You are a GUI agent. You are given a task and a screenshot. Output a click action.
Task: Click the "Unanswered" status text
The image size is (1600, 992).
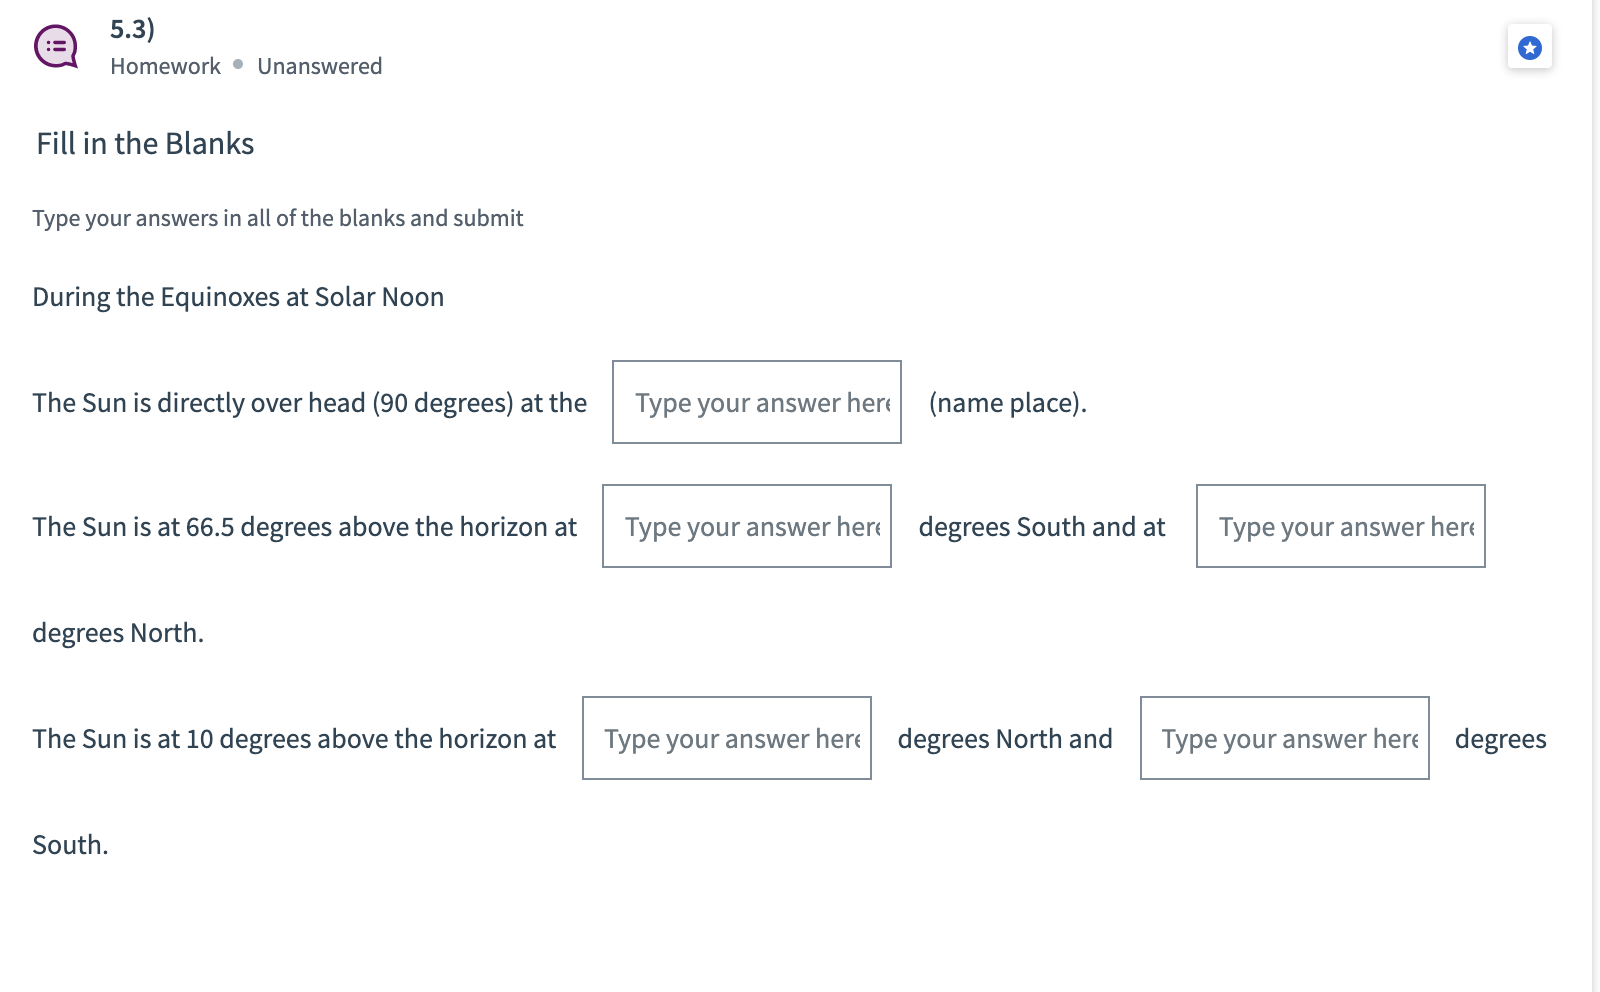[319, 66]
